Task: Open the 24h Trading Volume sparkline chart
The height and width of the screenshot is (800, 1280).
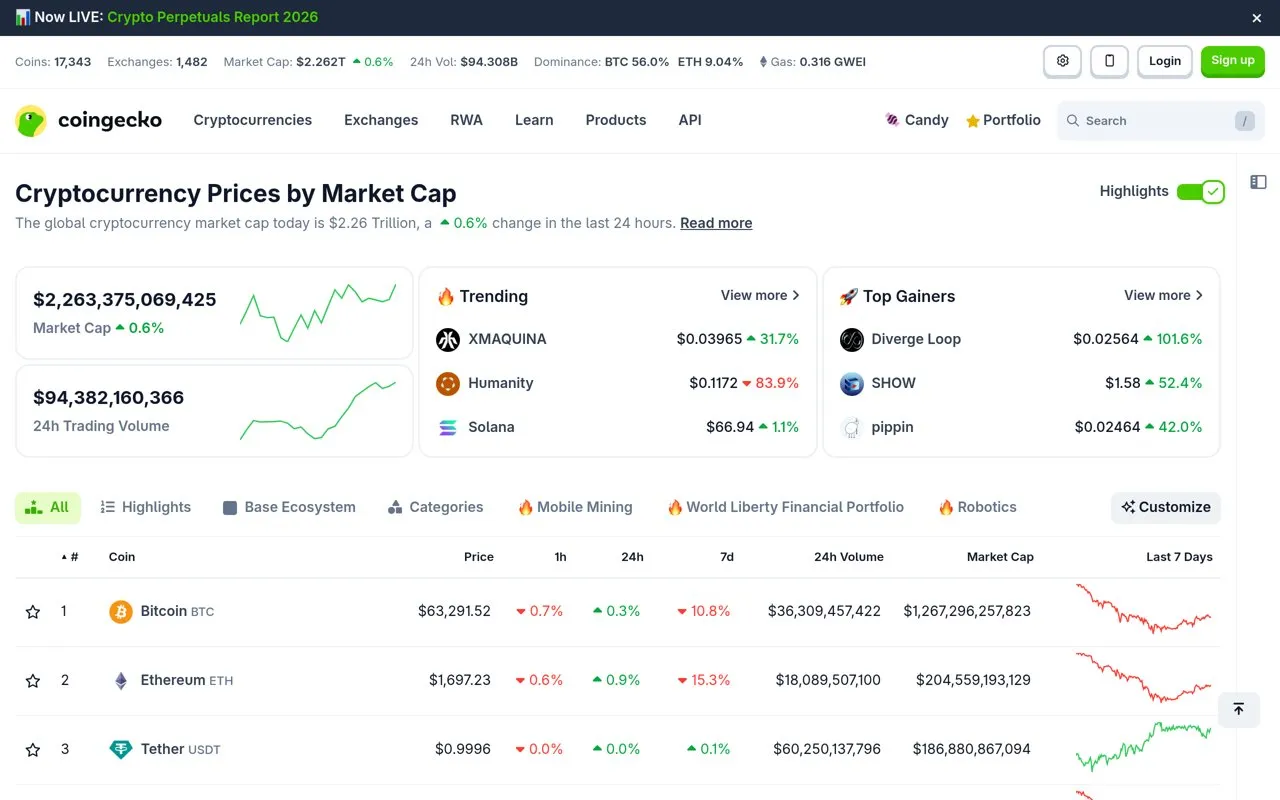Action: (x=318, y=410)
